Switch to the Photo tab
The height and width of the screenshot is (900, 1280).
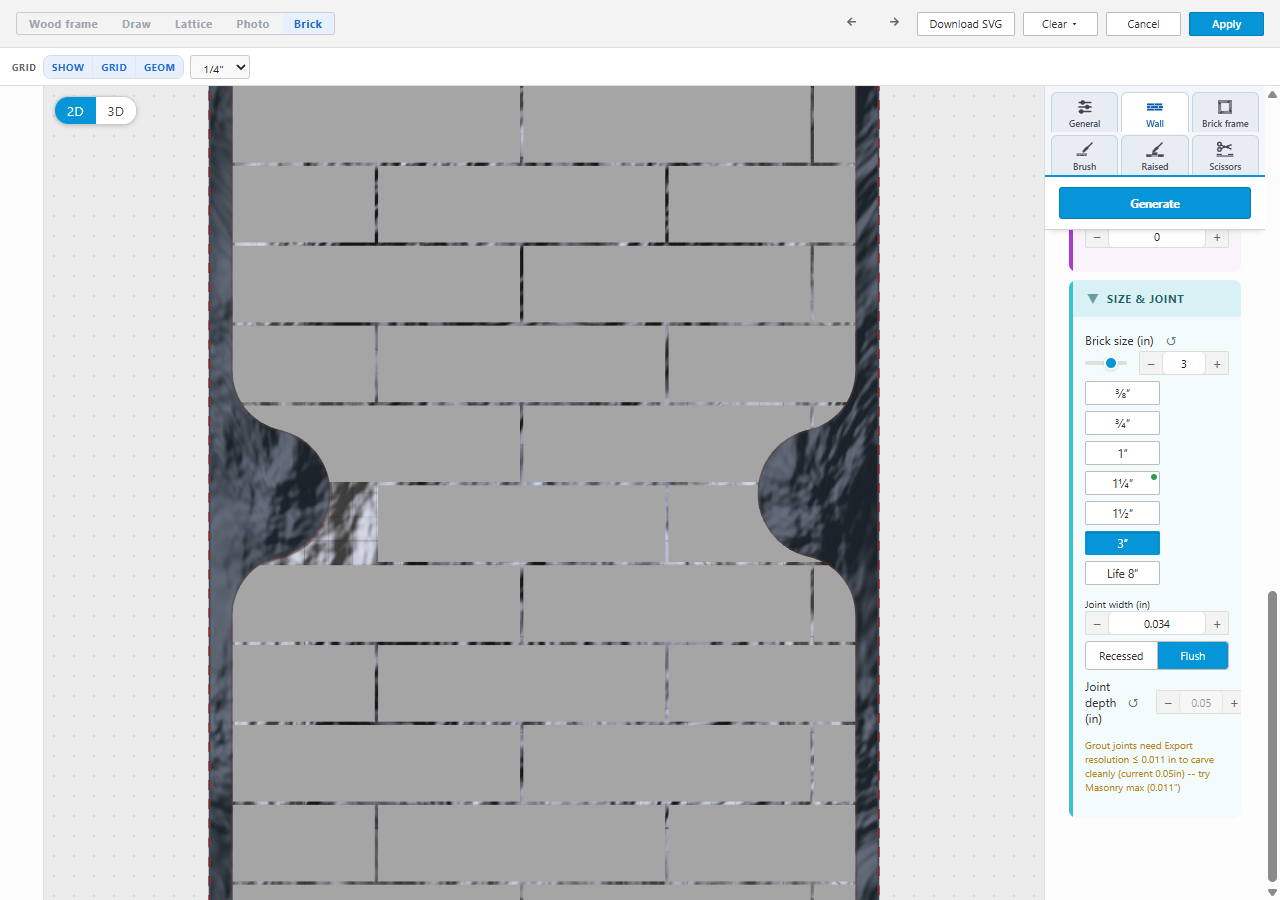(253, 24)
